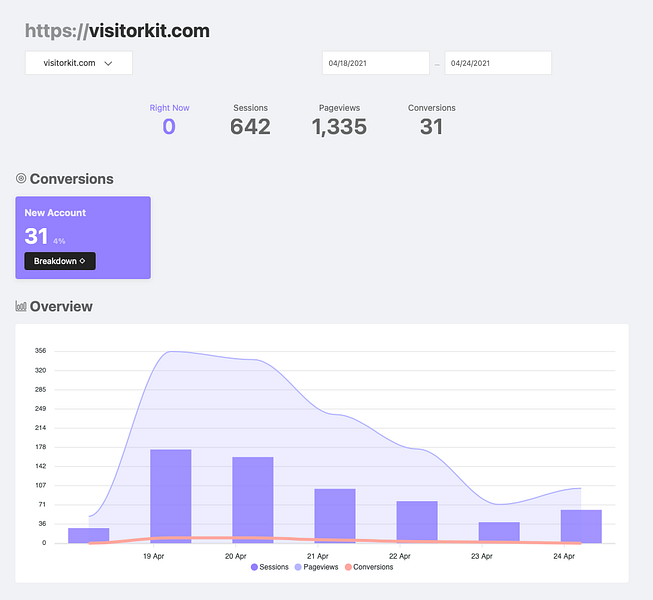Click the https://visitorkit.com page title
This screenshot has width=653, height=600.
pos(117,31)
